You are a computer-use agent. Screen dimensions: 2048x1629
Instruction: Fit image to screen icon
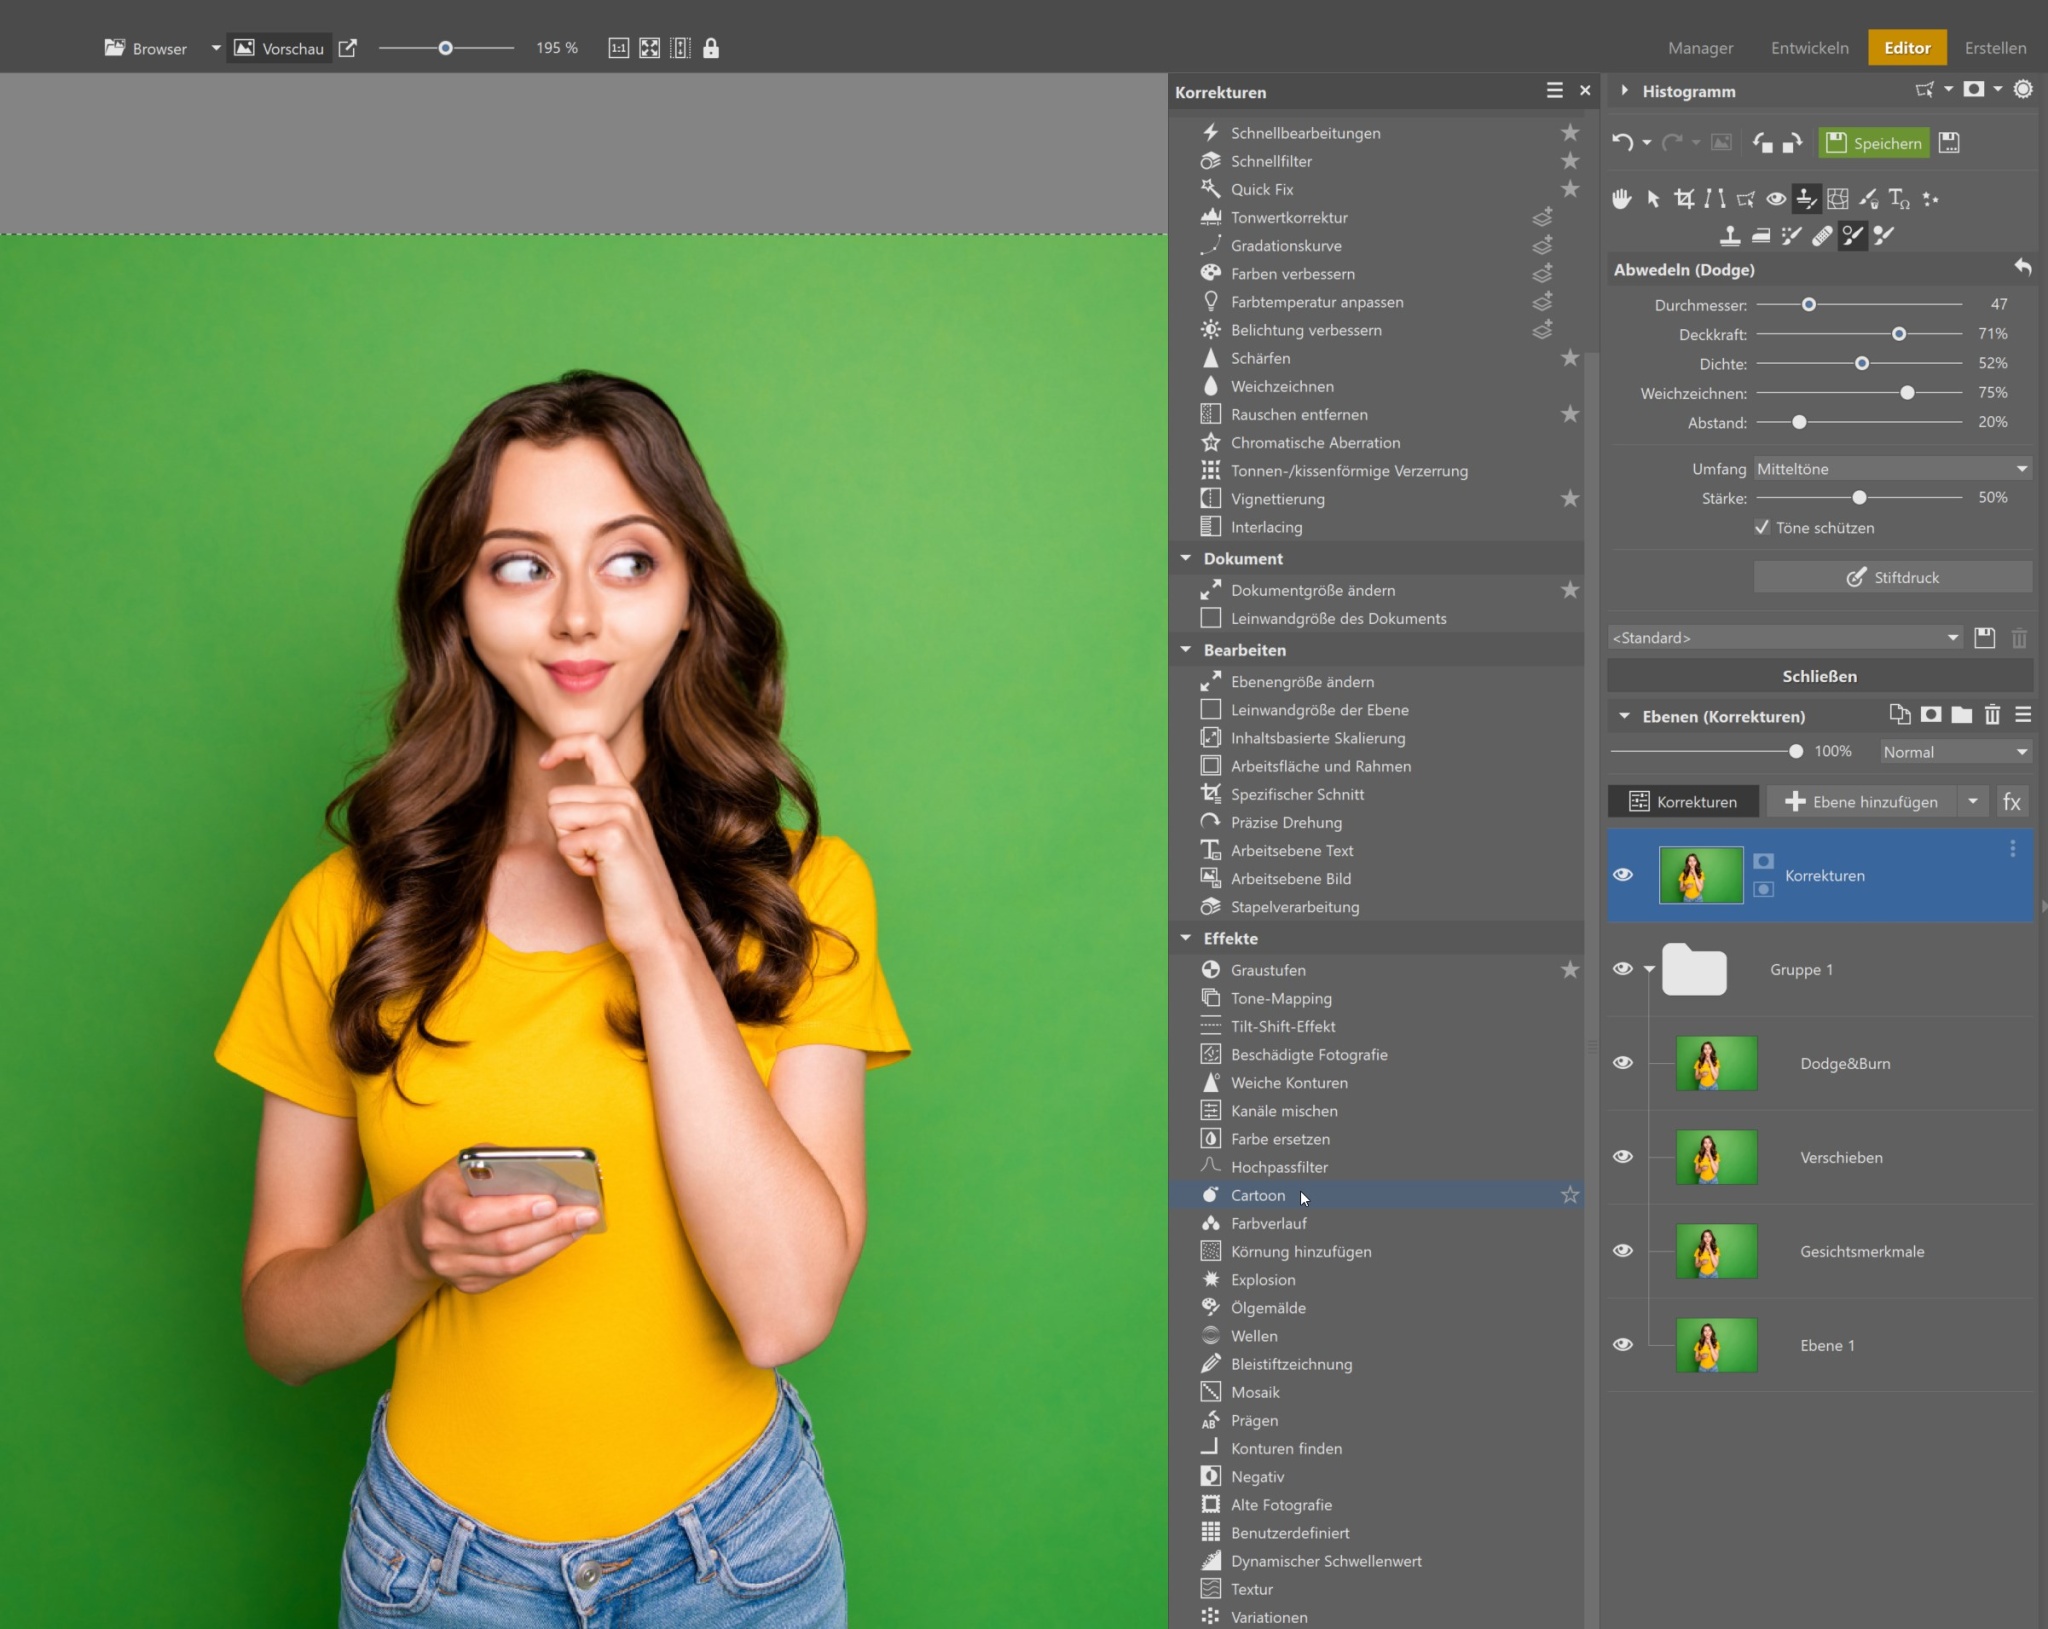point(650,48)
